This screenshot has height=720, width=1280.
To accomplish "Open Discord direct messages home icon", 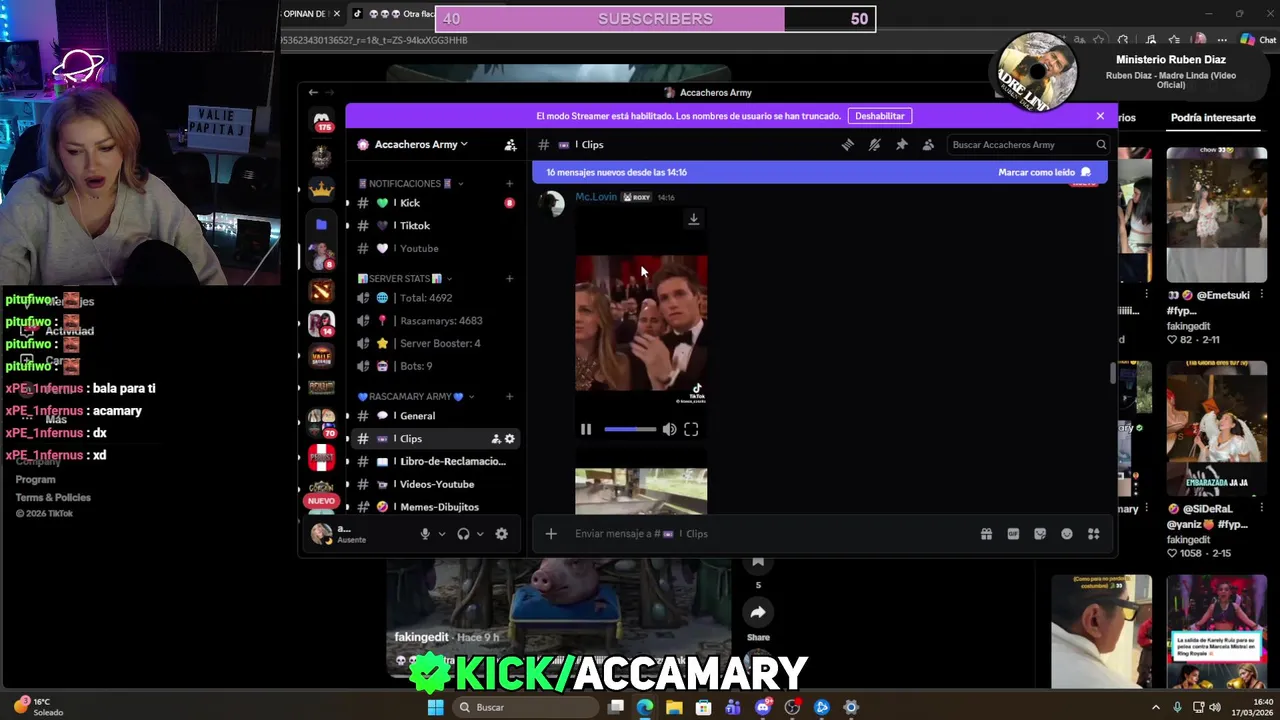I will tap(321, 121).
